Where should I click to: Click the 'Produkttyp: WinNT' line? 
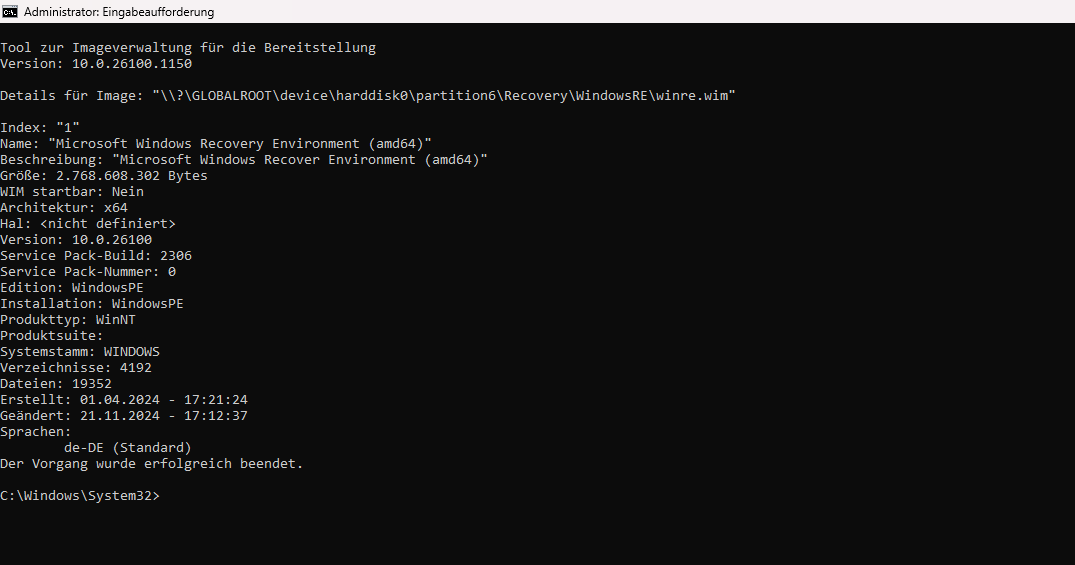coord(68,319)
